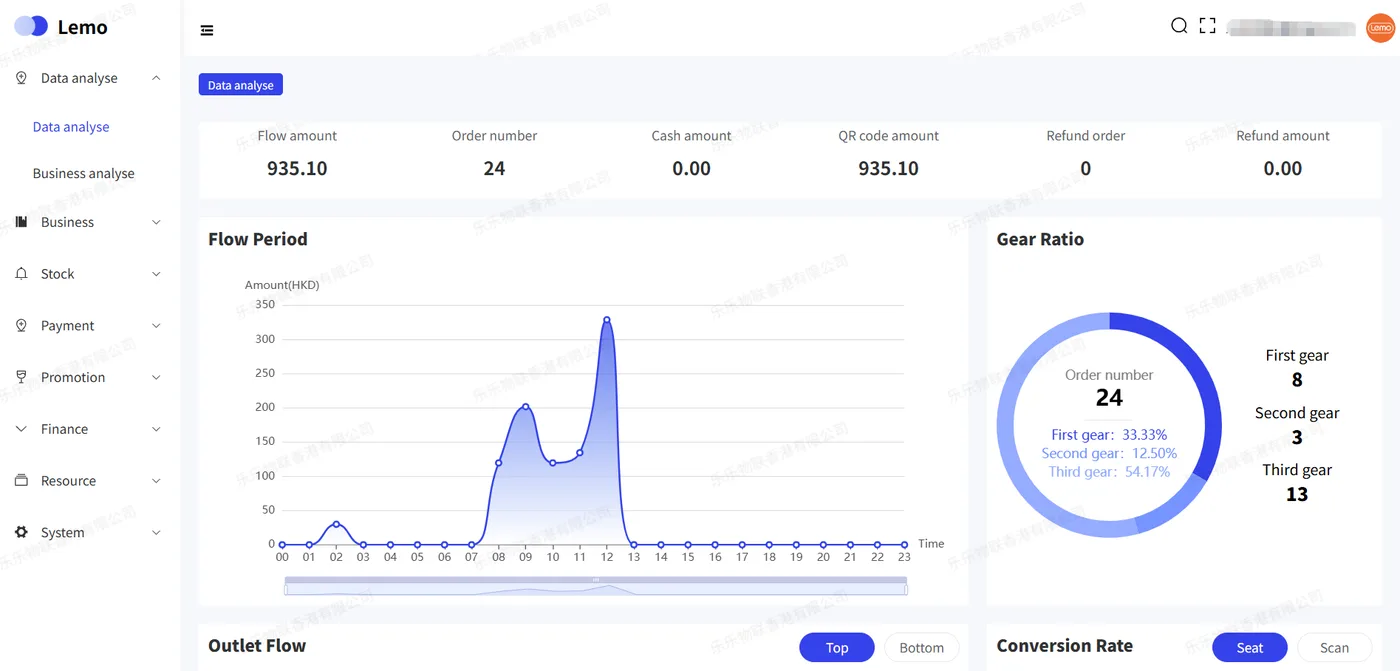Viewport: 1400px width, 671px height.
Task: Click the Lemo brand name text
Action: pyautogui.click(x=82, y=27)
